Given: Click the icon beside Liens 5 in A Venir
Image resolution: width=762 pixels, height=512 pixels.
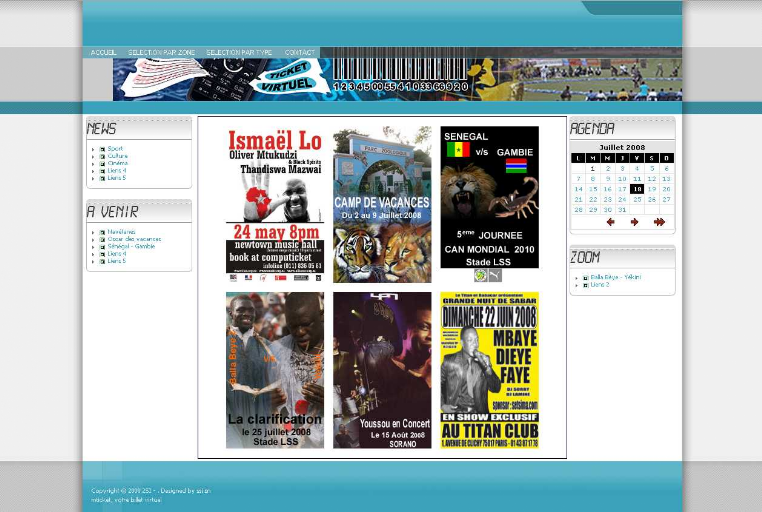Looking at the screenshot, I should [x=103, y=261].
